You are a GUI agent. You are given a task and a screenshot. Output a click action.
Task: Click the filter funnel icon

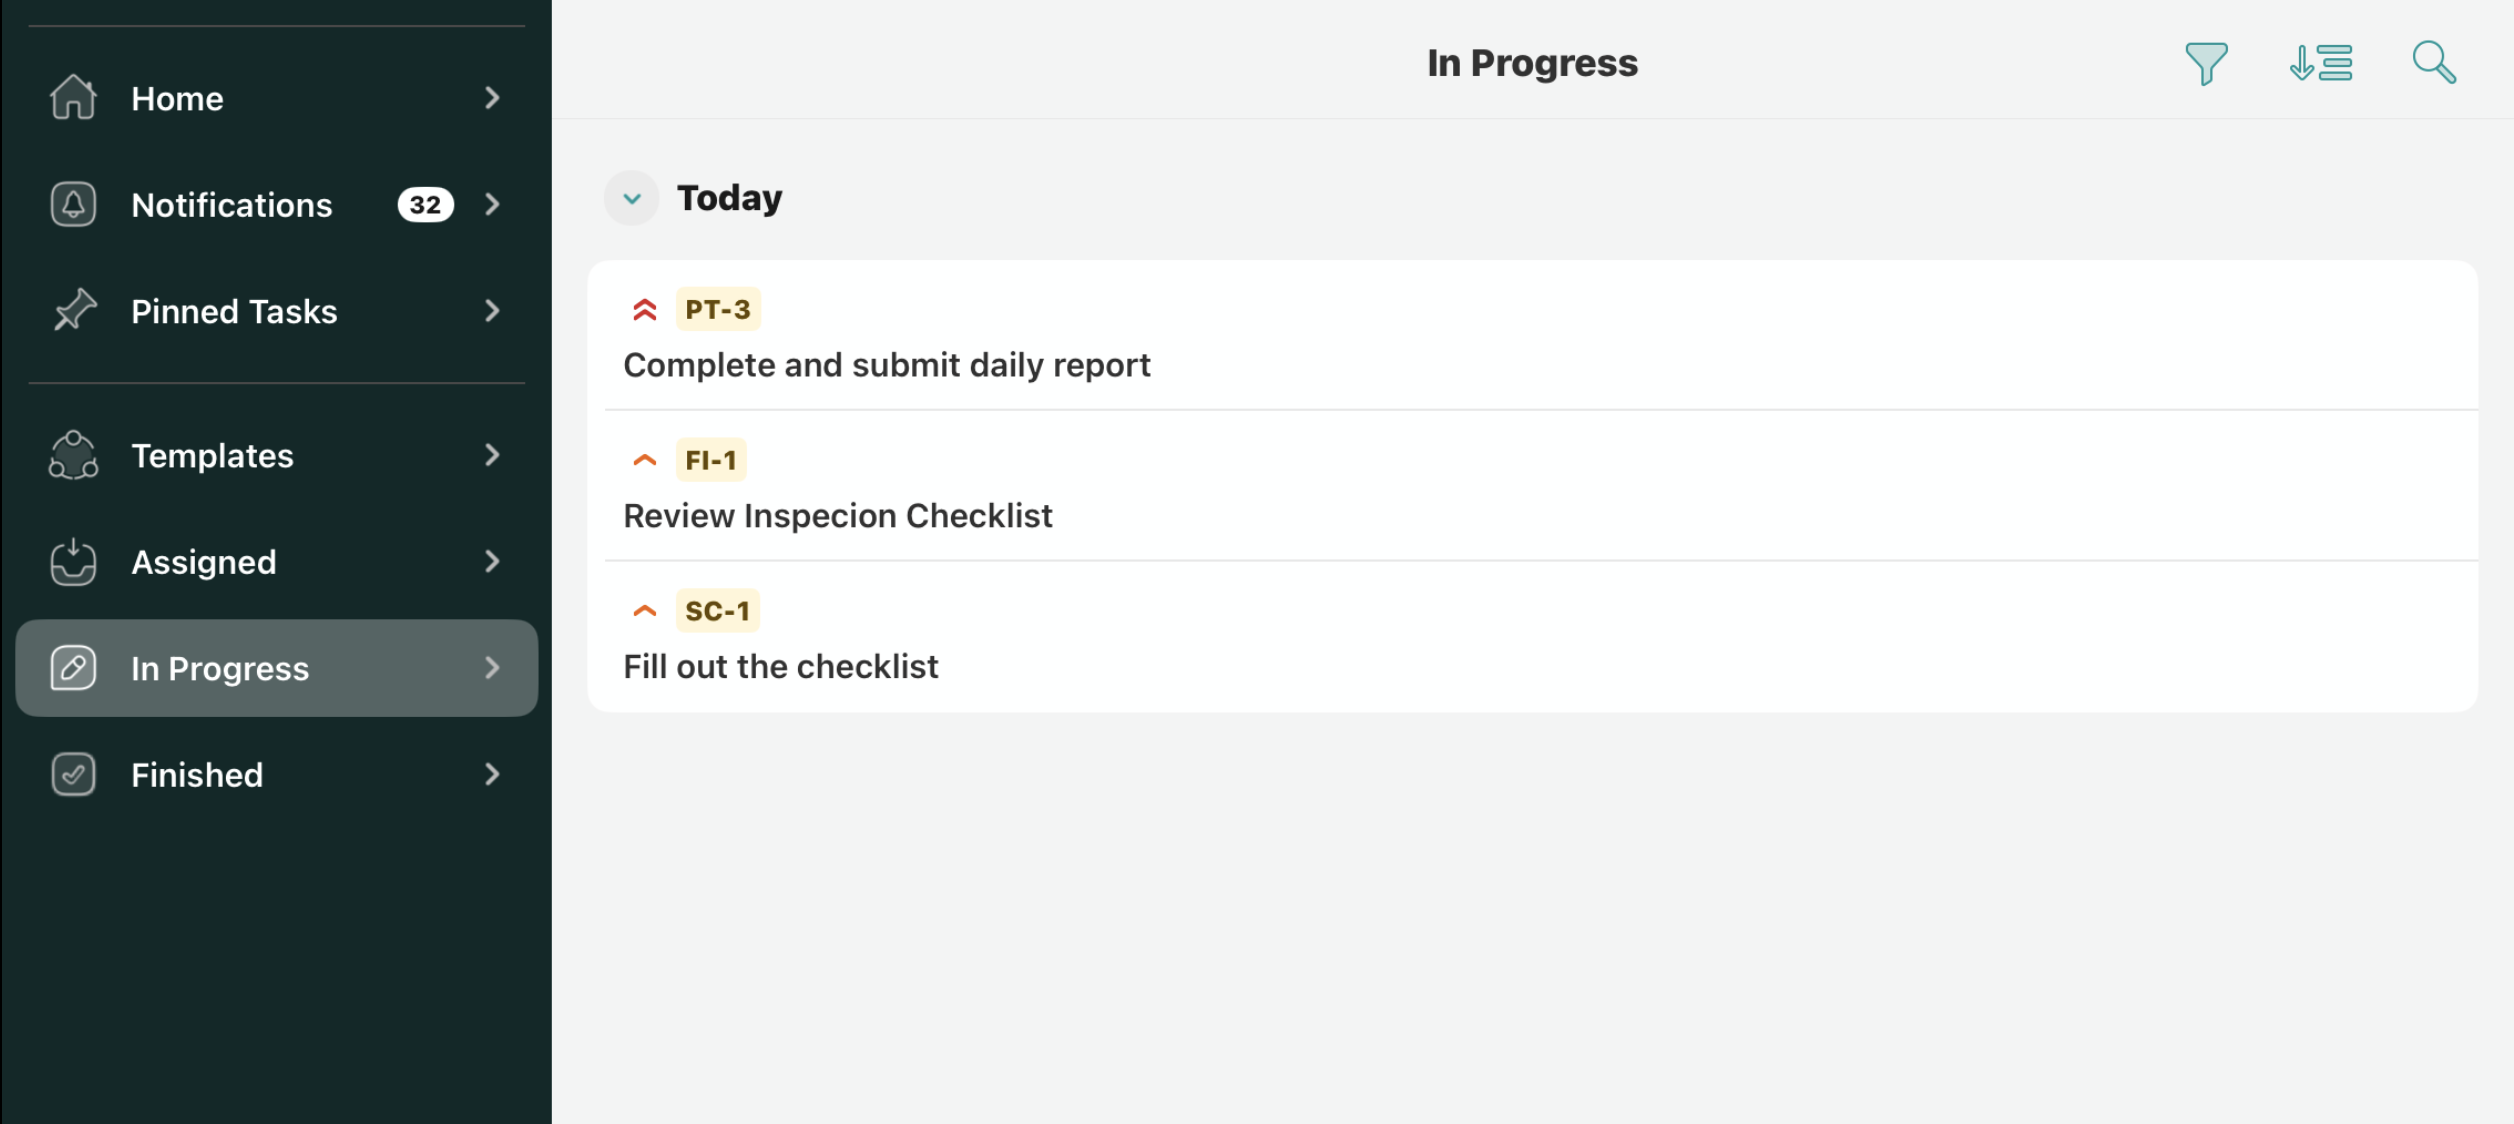coord(2206,63)
